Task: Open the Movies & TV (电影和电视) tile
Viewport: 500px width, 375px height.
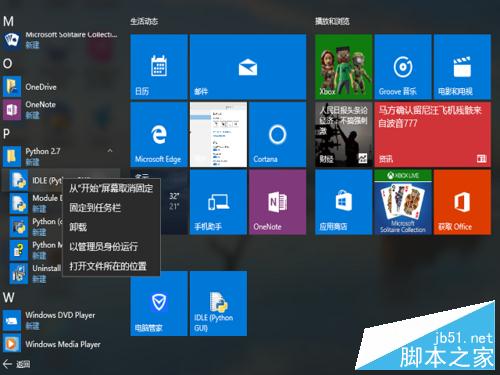Action: click(x=462, y=67)
